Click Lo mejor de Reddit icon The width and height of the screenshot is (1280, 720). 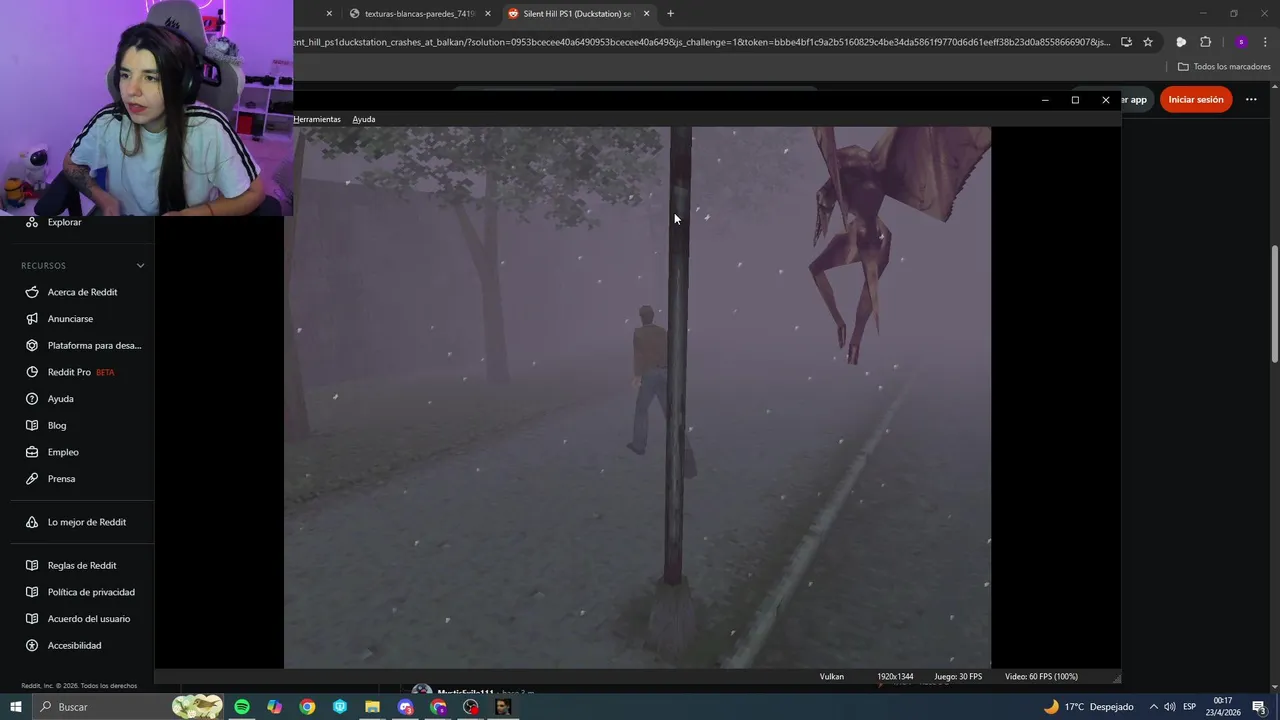pyautogui.click(x=31, y=522)
